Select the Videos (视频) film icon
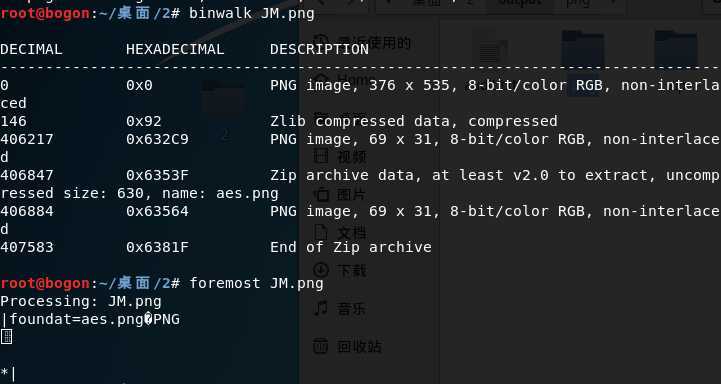Viewport: 721px width, 384px height. pos(321,156)
